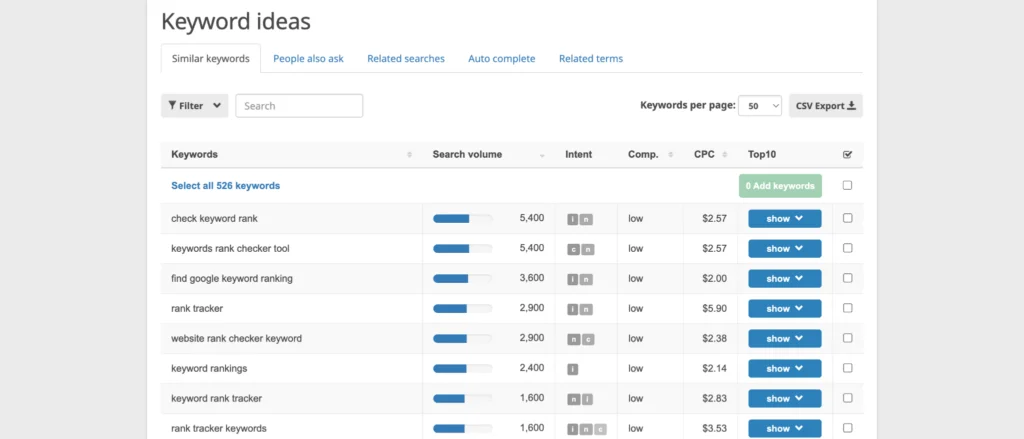Click intent badges for rank tracker keywords

pyautogui.click(x=587, y=429)
